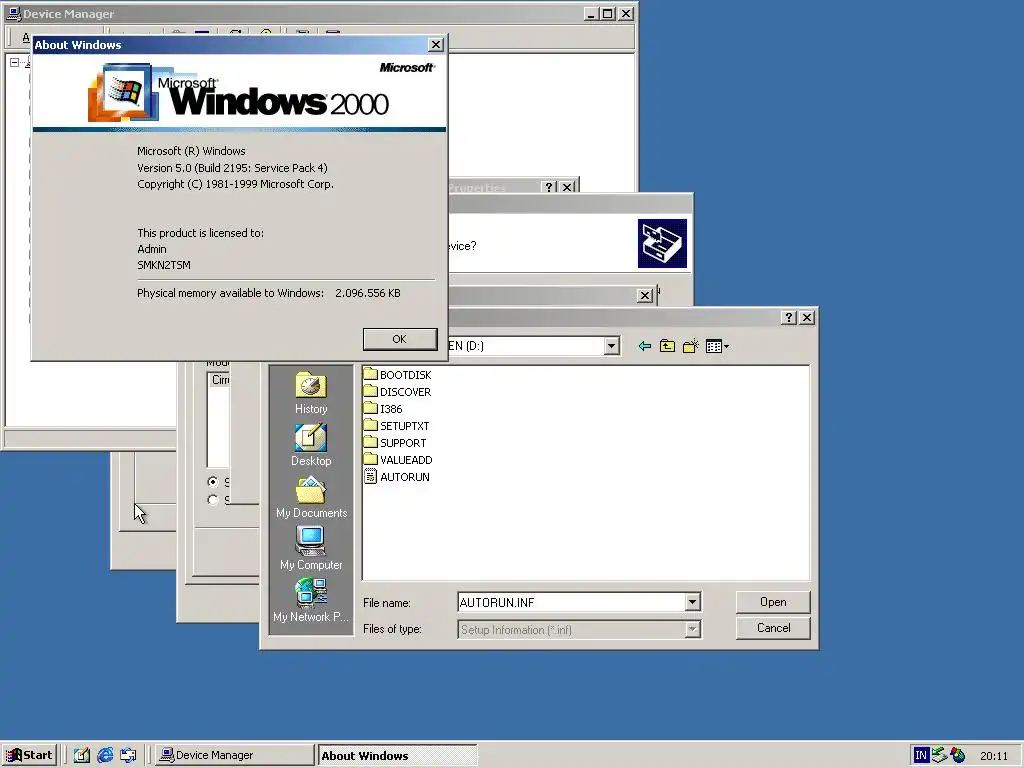Select the first radio button option
This screenshot has height=768, width=1024.
[212, 482]
